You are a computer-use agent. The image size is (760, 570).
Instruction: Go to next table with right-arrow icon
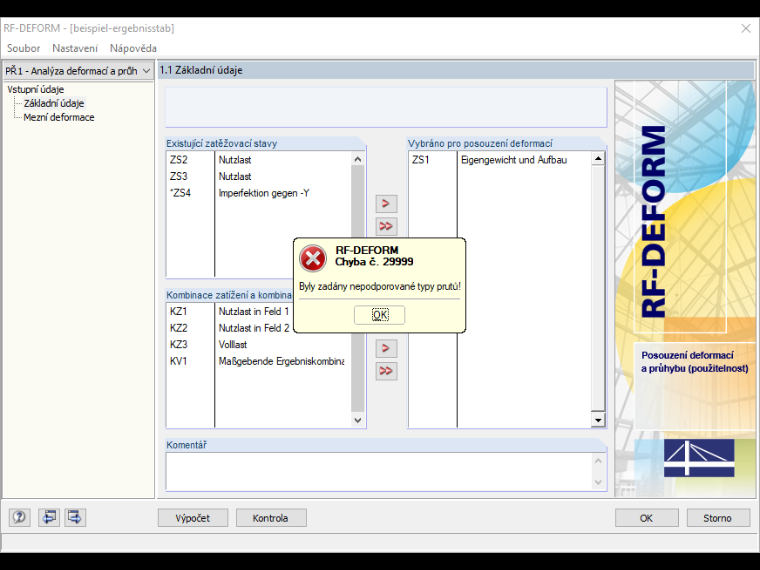[75, 517]
